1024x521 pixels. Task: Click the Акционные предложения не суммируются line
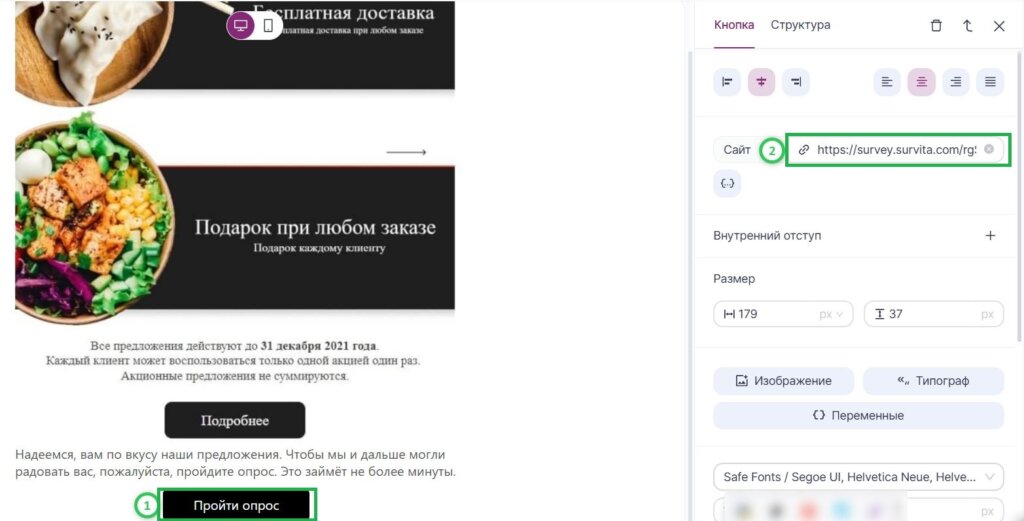tap(234, 376)
